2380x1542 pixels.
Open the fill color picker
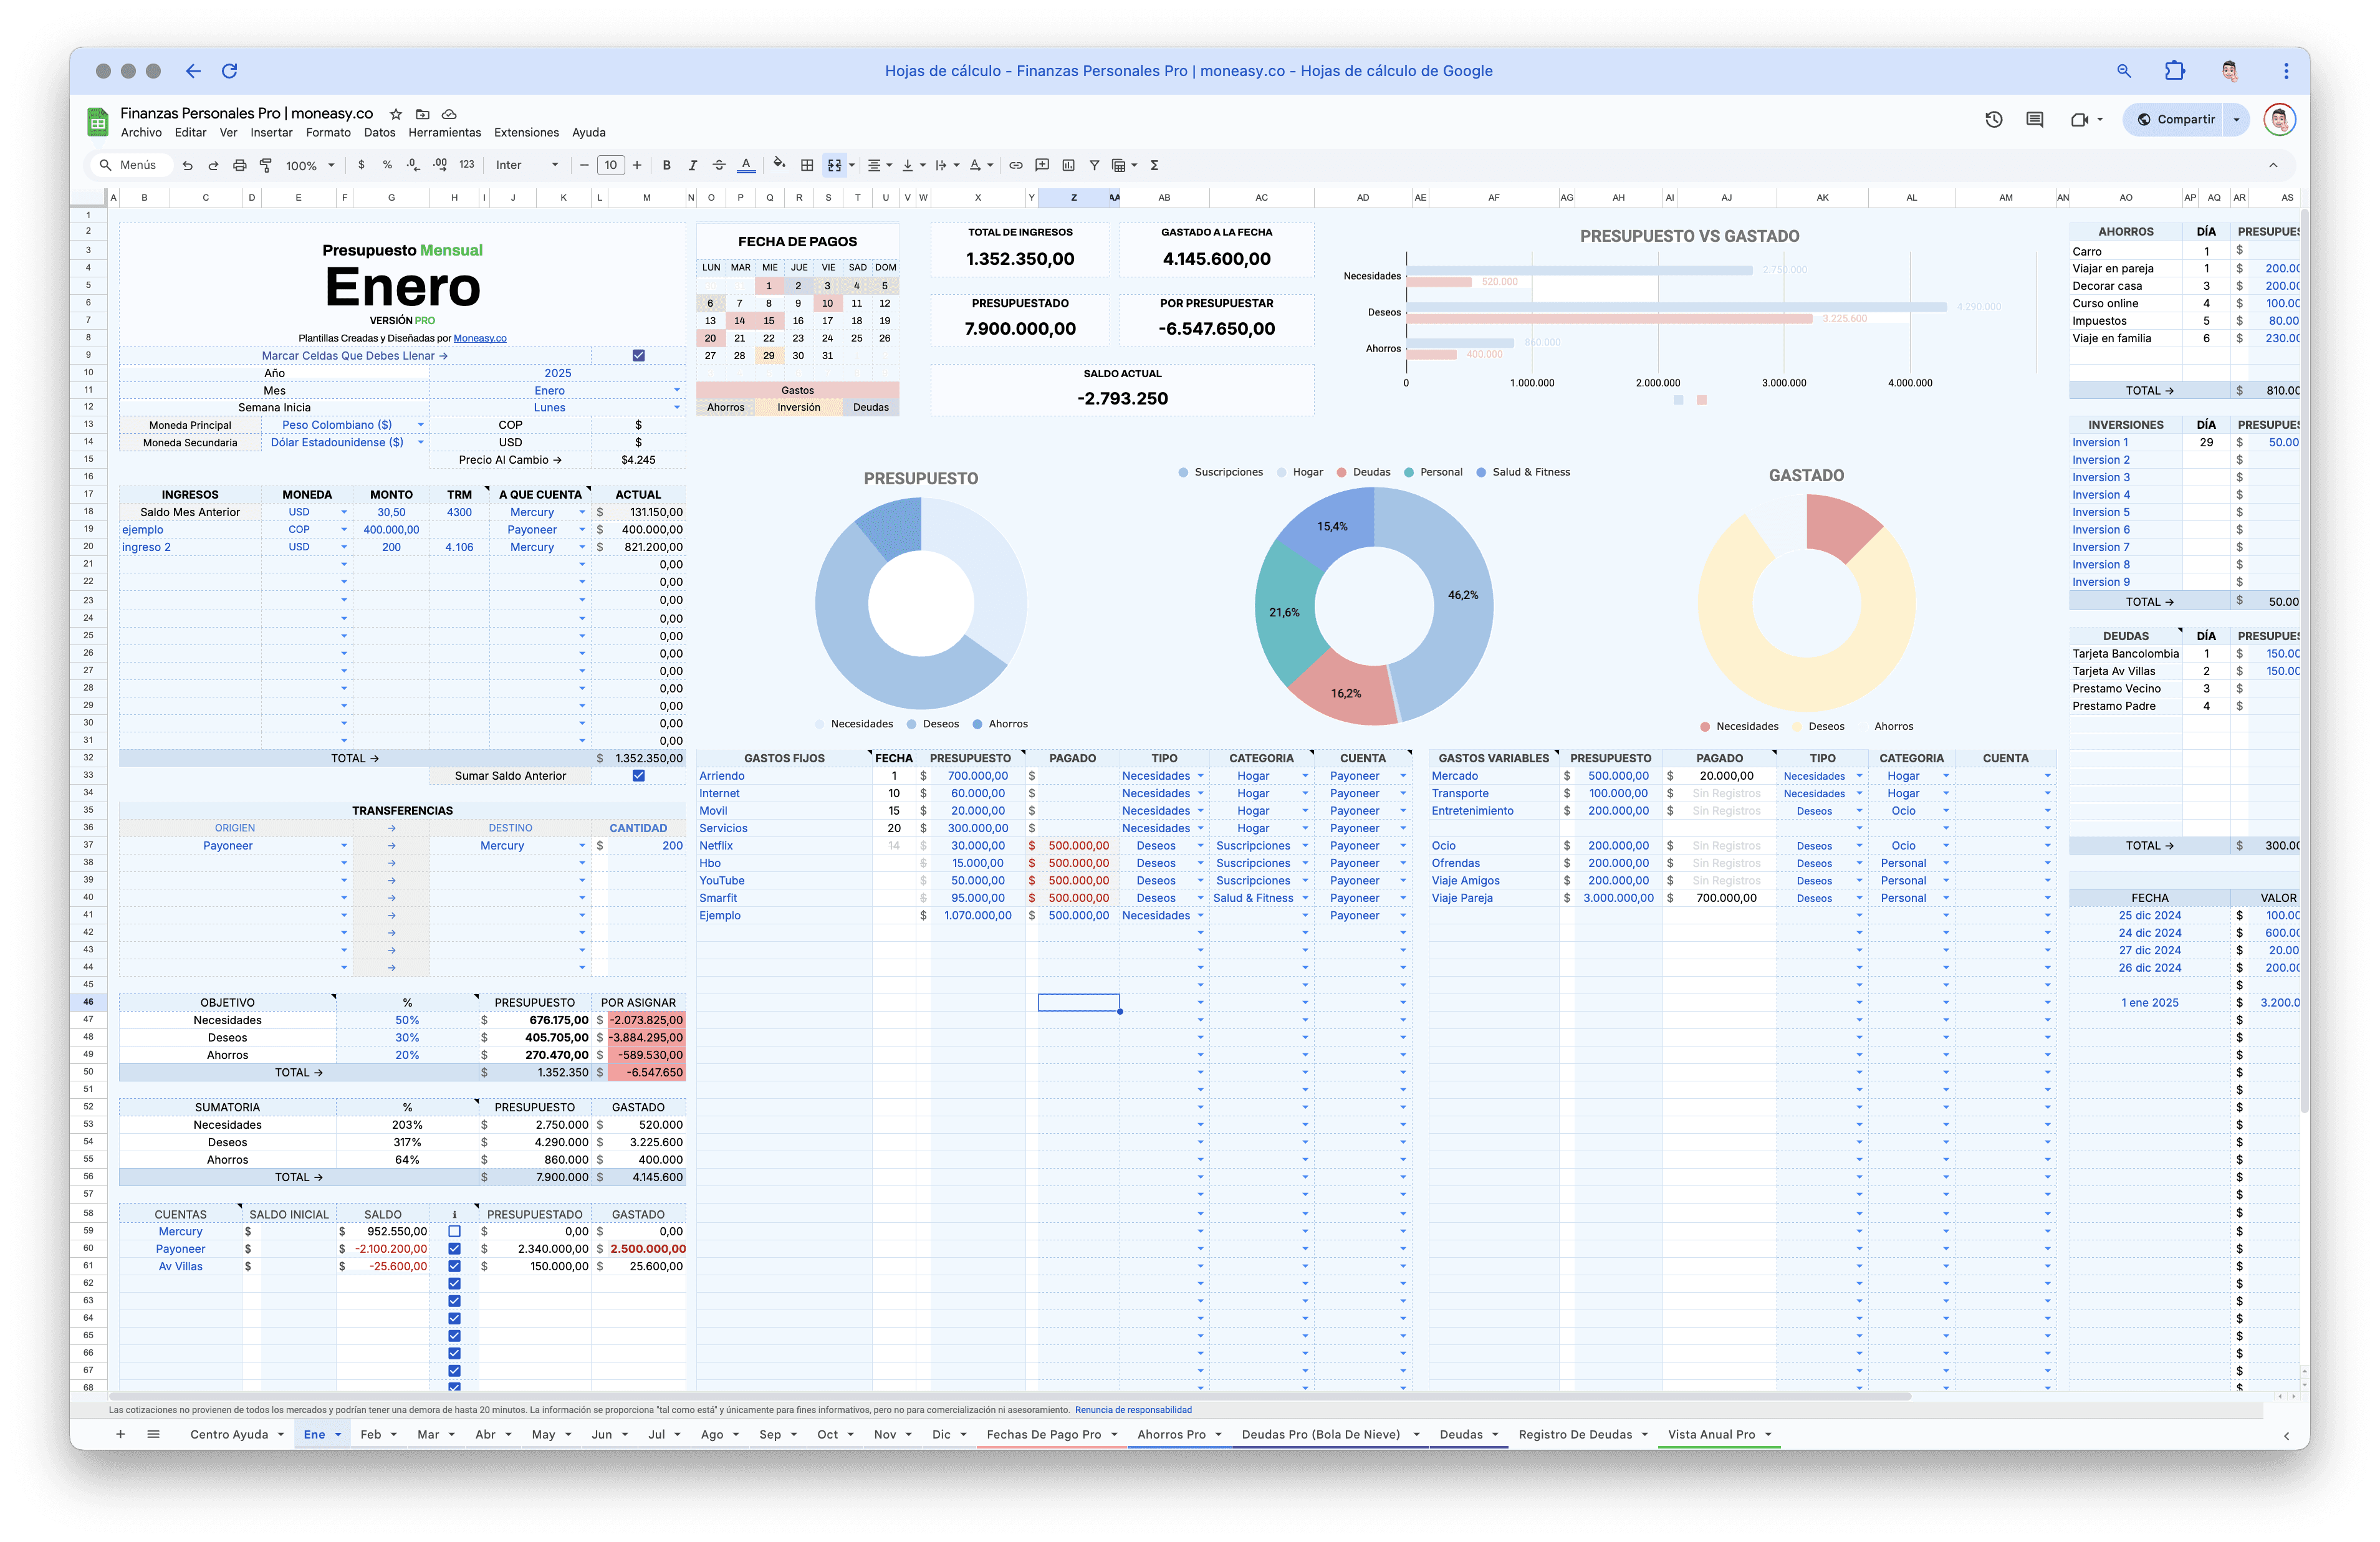[x=779, y=164]
